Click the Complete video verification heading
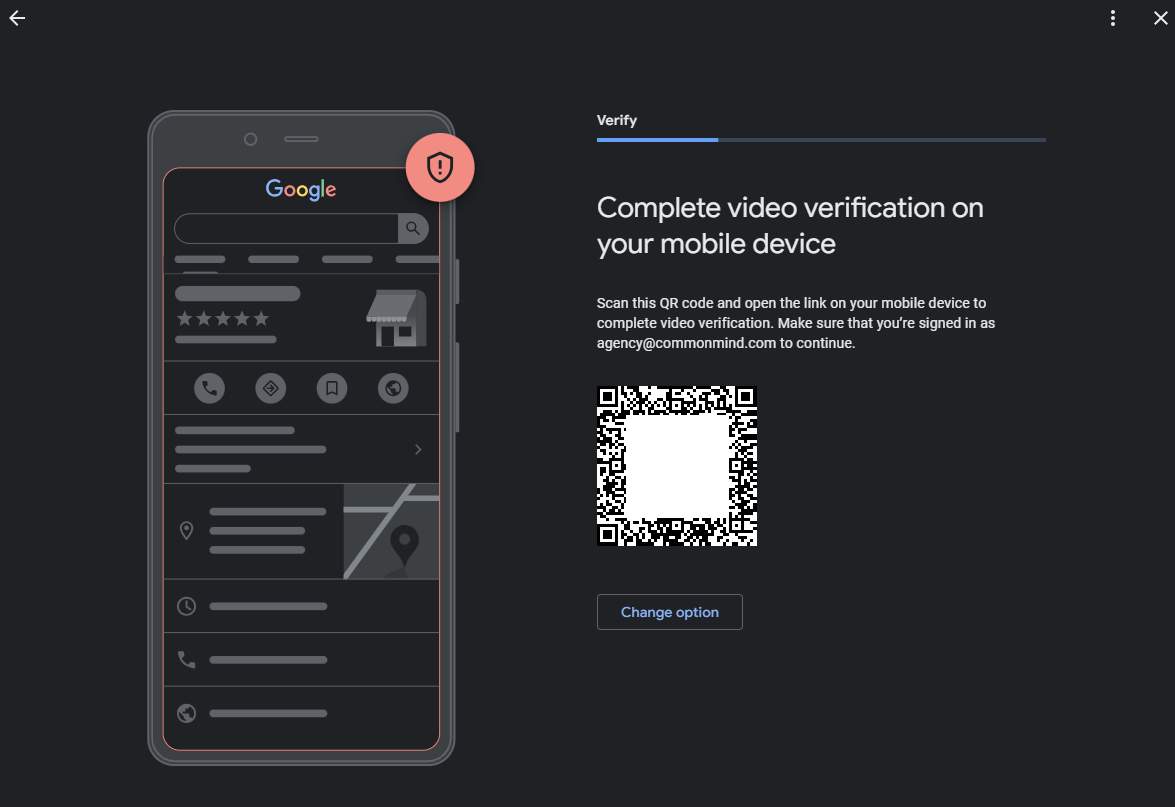This screenshot has height=807, width=1175. 790,226
